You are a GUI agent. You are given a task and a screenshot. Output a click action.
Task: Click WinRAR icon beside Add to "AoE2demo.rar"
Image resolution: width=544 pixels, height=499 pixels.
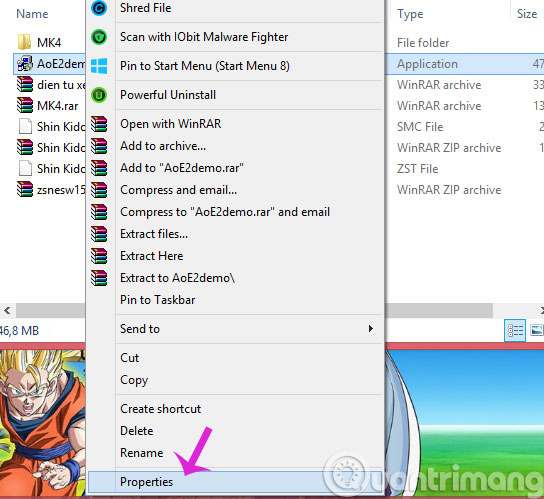coord(99,168)
